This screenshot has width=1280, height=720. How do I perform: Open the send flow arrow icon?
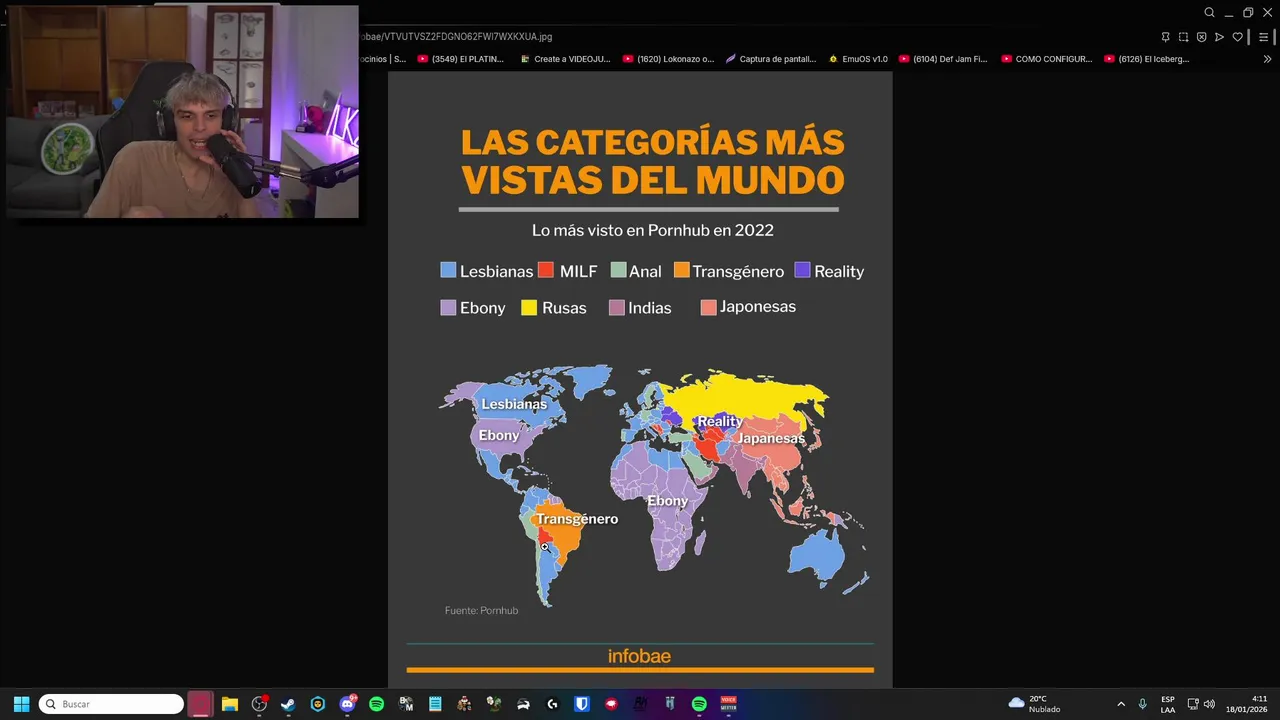click(1219, 37)
